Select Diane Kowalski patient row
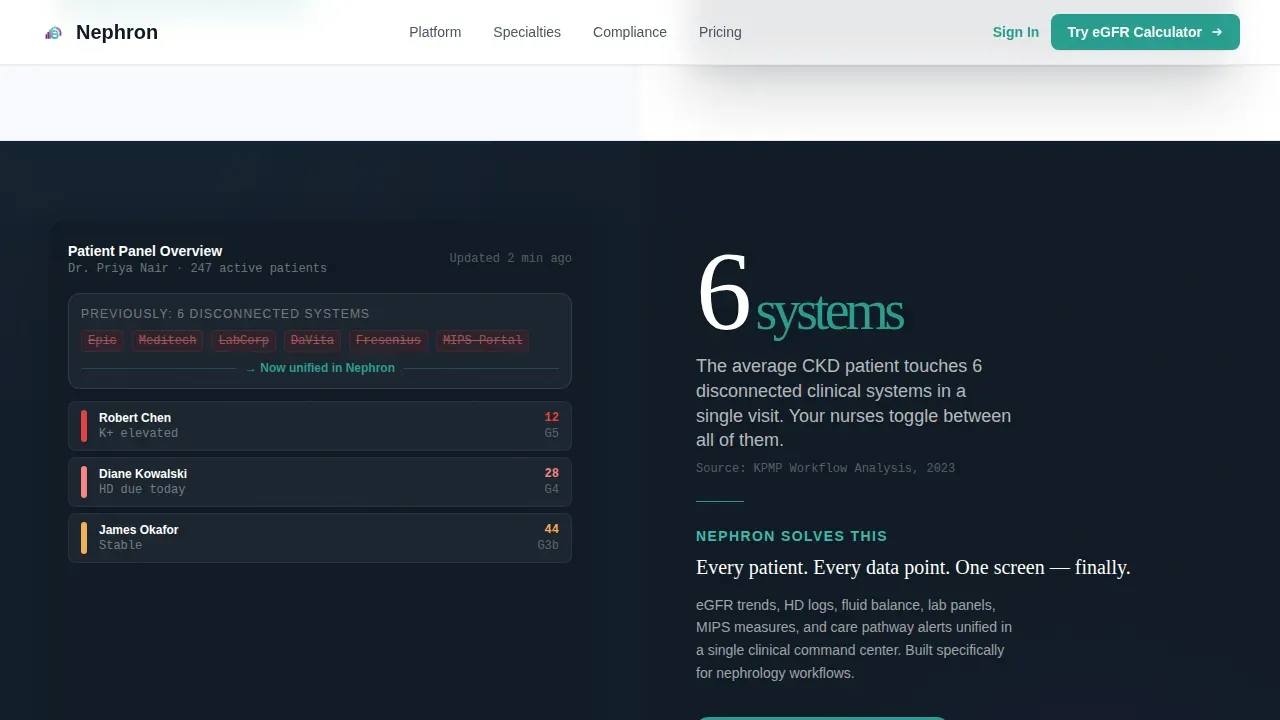Viewport: 1280px width, 720px height. point(320,482)
